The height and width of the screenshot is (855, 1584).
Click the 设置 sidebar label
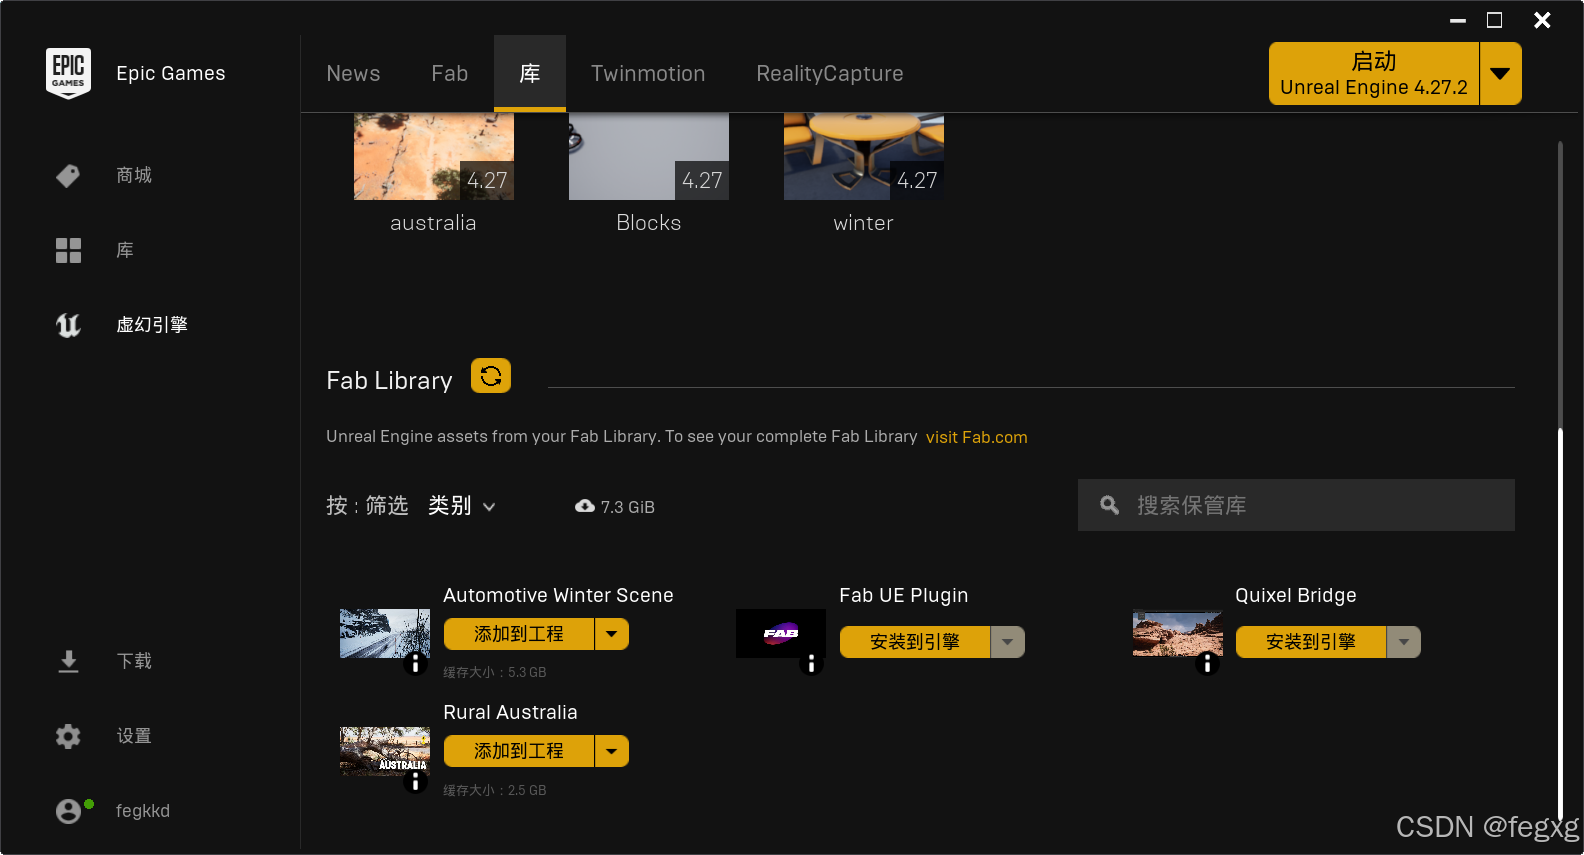[134, 736]
